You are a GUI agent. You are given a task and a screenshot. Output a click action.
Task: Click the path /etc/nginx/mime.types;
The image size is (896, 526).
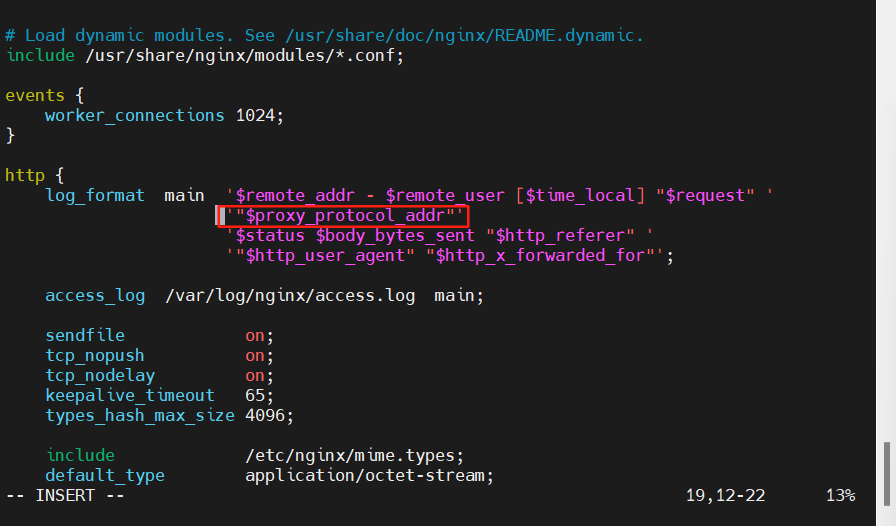click(355, 456)
